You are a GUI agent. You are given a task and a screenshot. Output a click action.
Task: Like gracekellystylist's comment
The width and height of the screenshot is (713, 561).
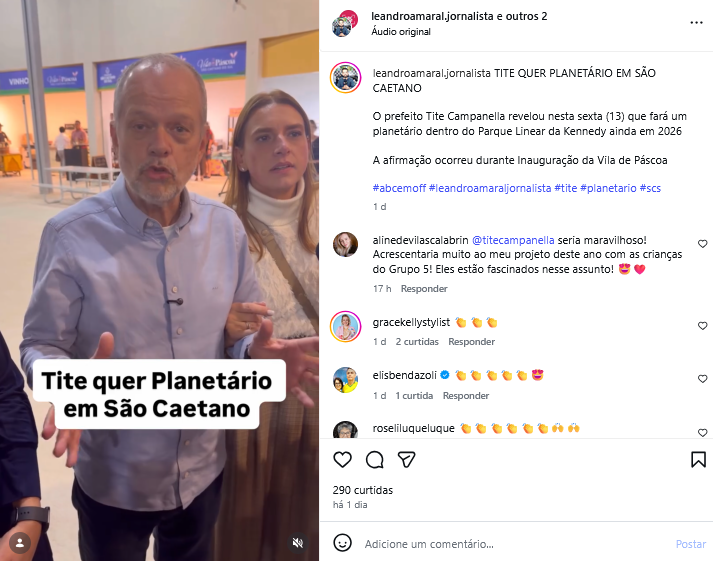[703, 326]
